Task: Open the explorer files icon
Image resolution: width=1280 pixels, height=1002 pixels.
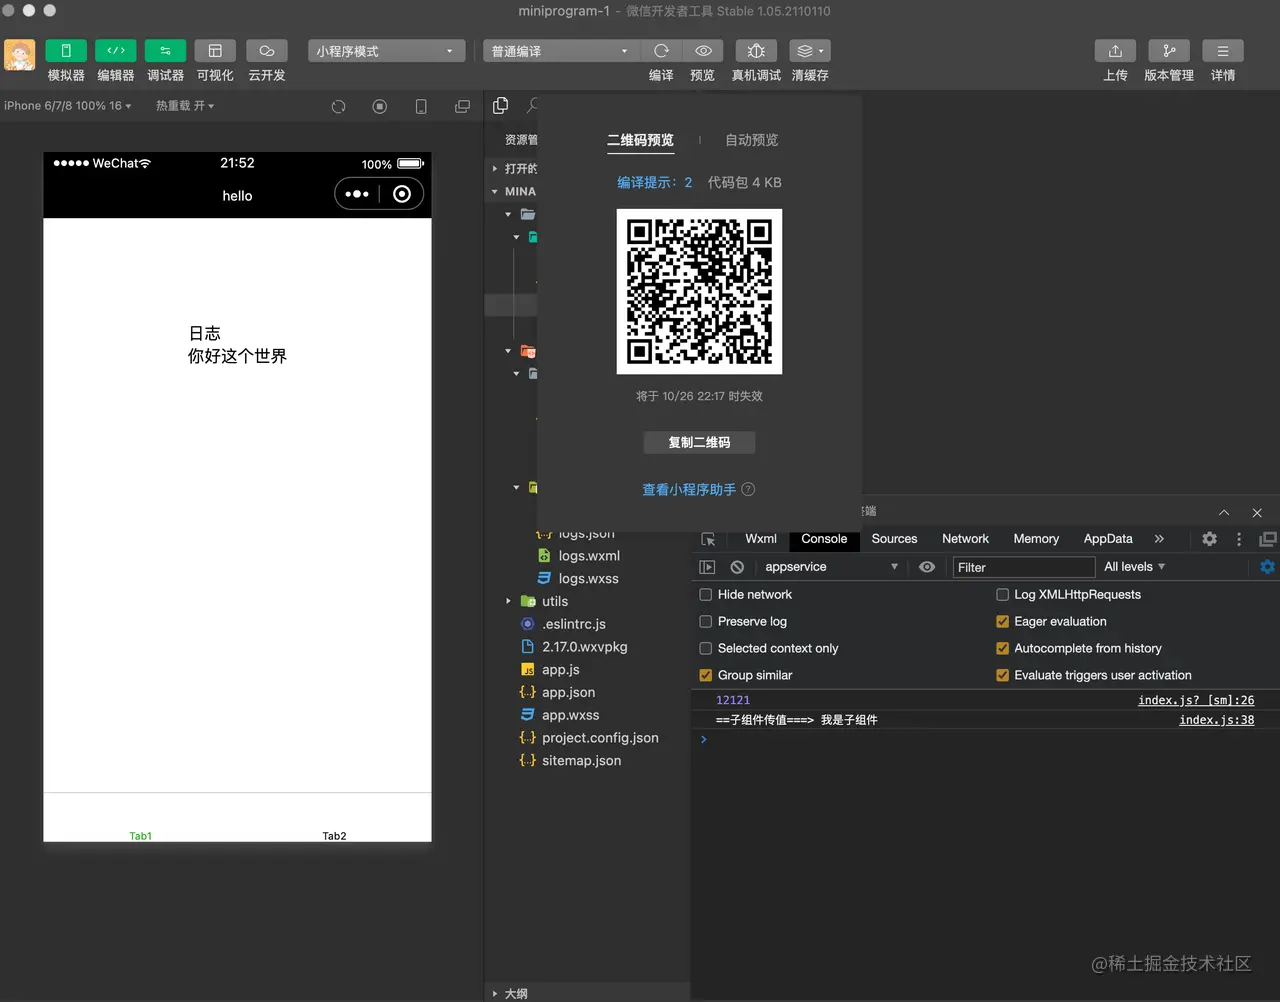Action: coord(501,105)
